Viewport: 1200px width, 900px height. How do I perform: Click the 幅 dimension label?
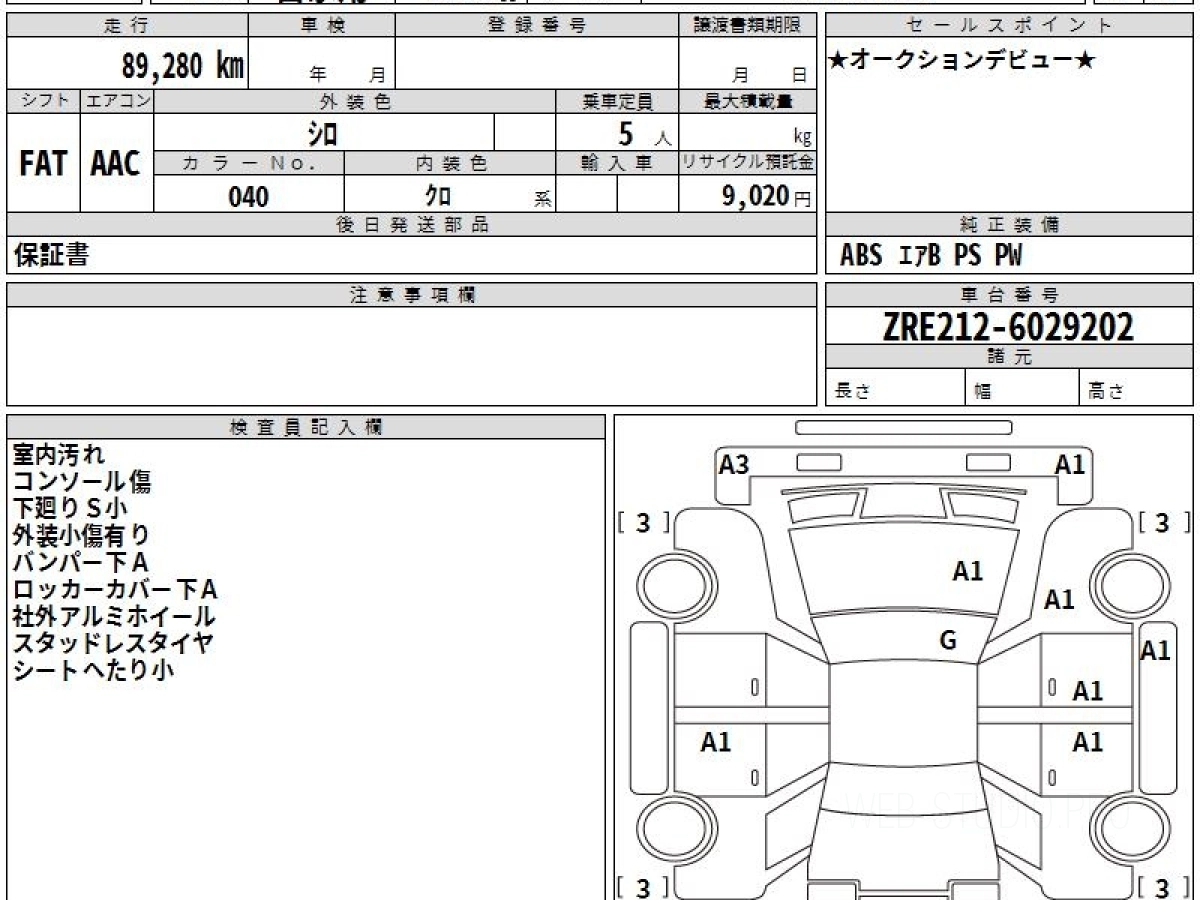pos(983,392)
